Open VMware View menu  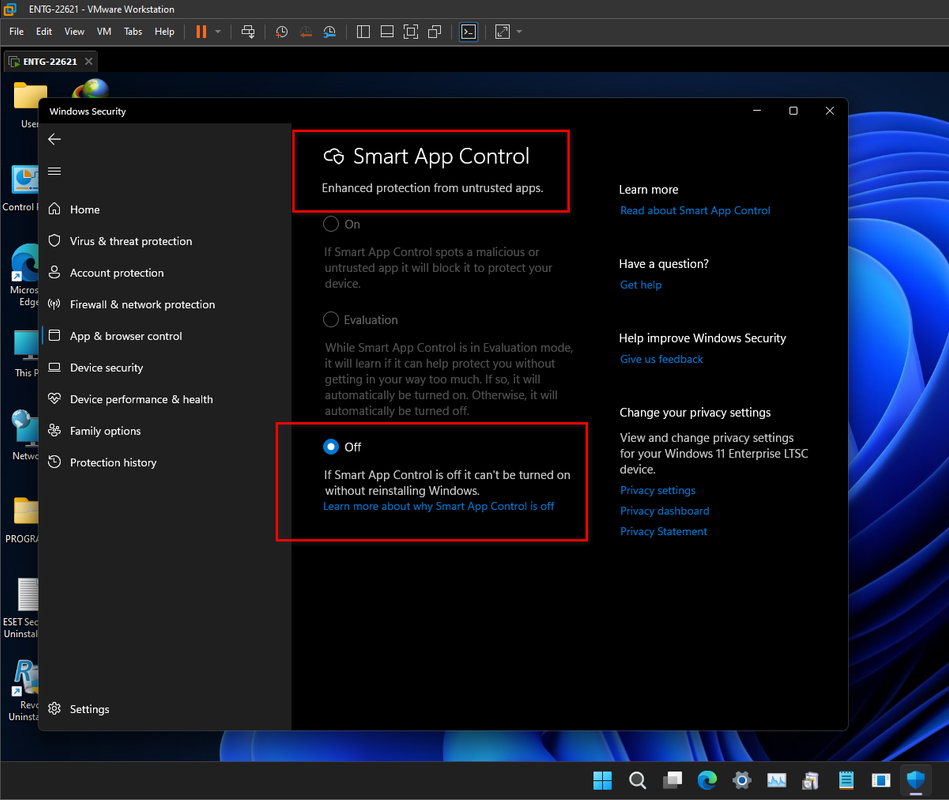click(74, 31)
